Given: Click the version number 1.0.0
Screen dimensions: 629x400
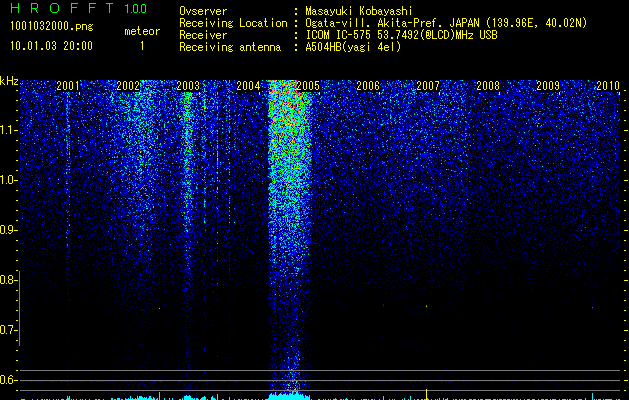Looking at the screenshot, I should pyautogui.click(x=136, y=9).
